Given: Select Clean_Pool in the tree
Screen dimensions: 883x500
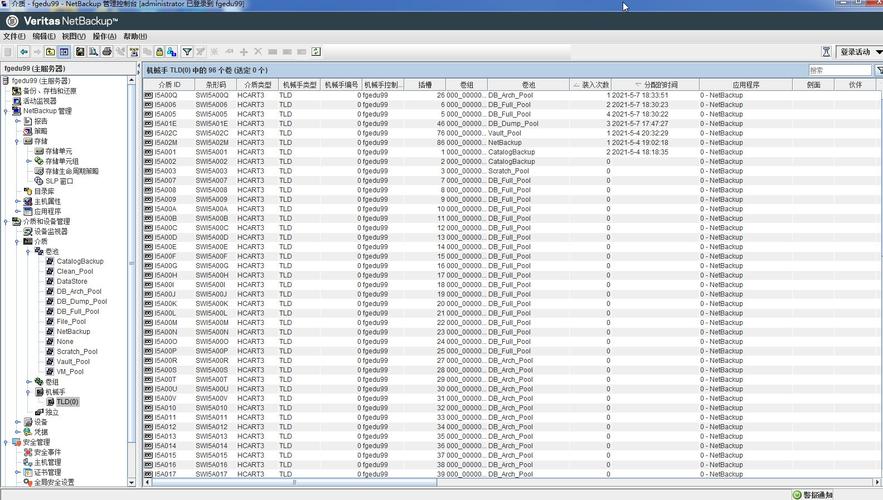Looking at the screenshot, I should coord(75,271).
